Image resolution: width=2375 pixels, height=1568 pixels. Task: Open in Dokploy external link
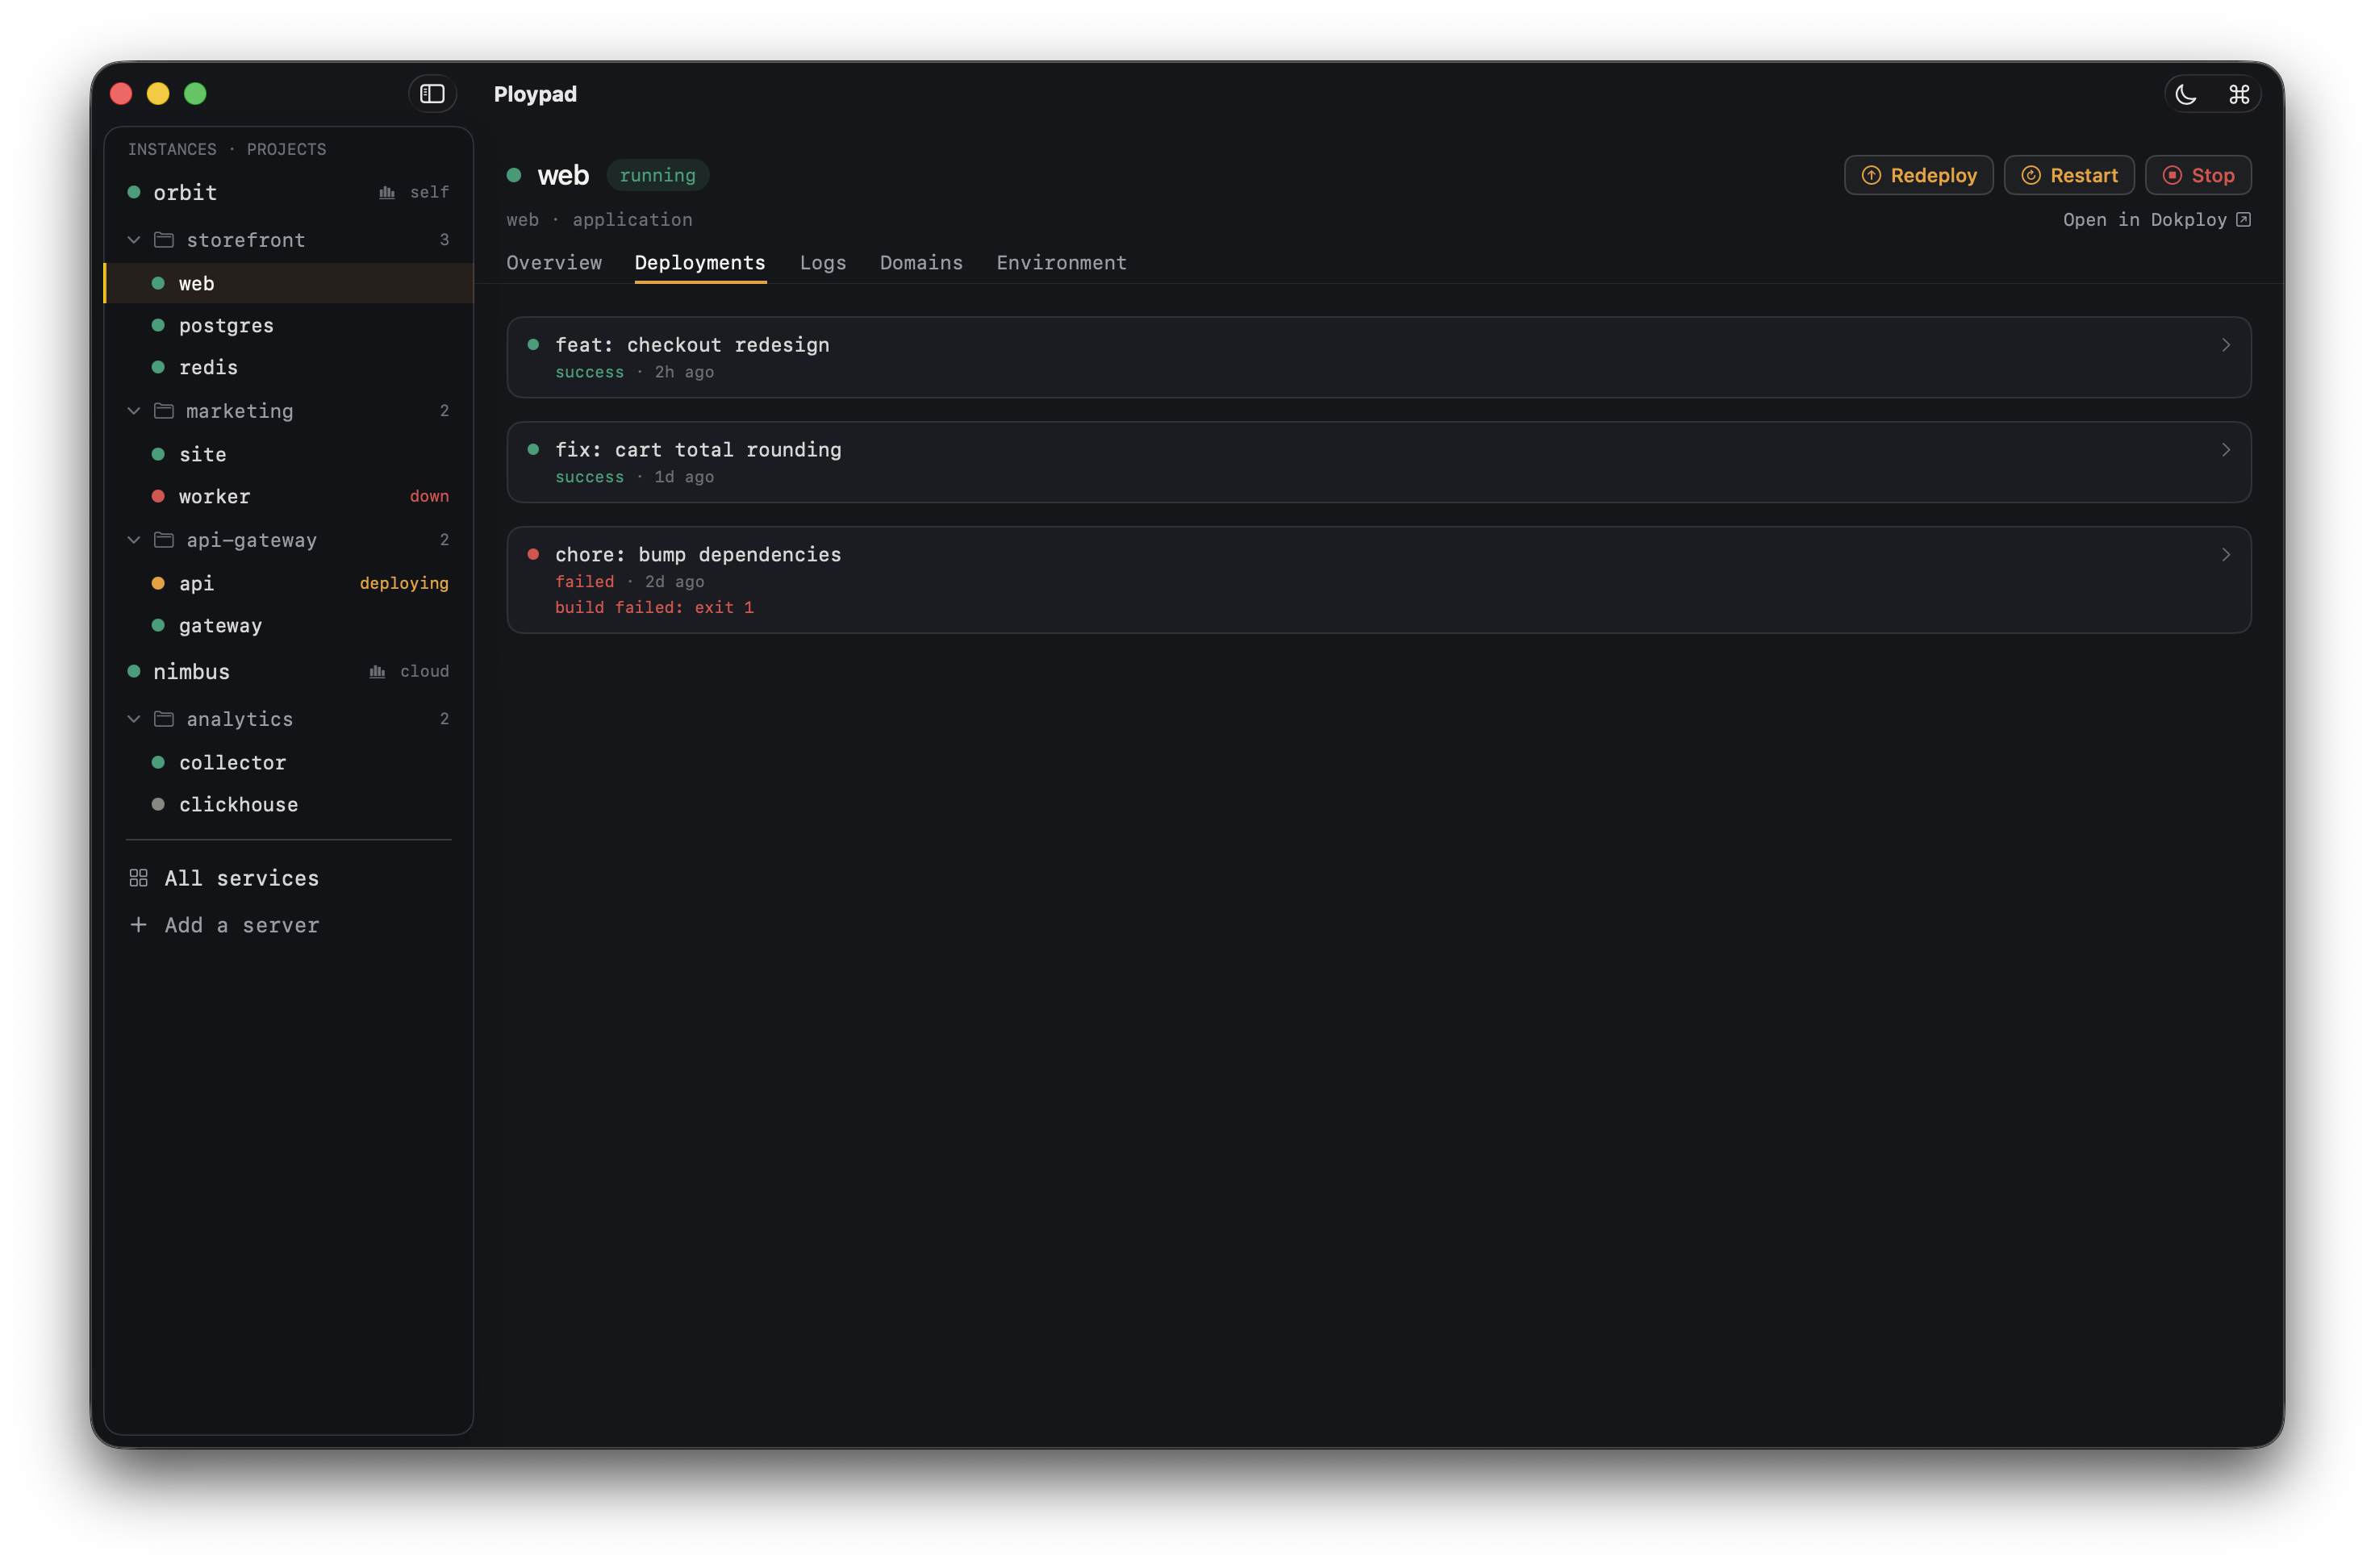pos(2157,220)
